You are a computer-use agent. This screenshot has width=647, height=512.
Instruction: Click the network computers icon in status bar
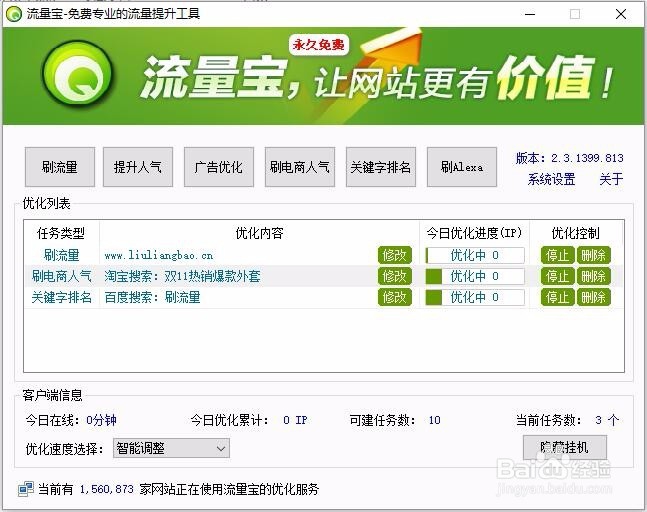tap(26, 489)
